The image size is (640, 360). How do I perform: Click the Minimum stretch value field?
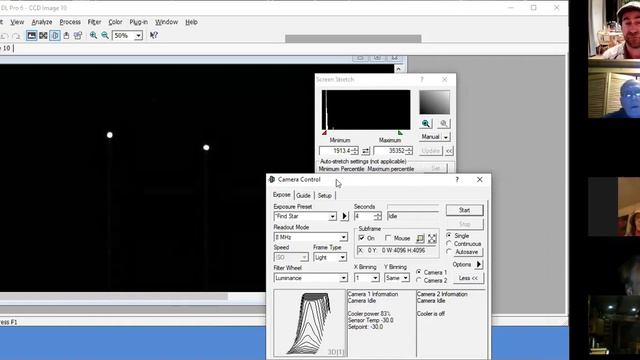click(x=335, y=151)
